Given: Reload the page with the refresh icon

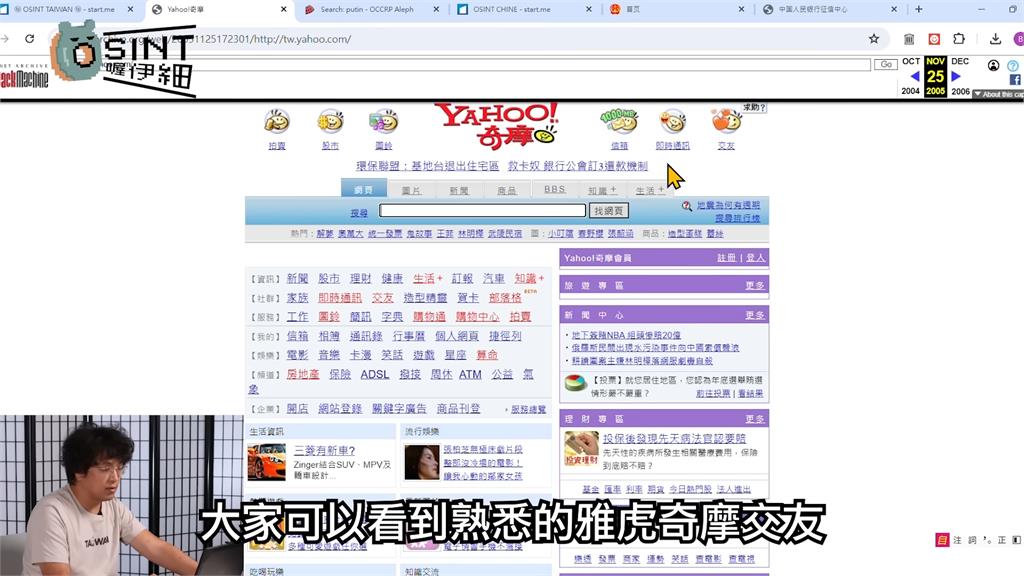Looking at the screenshot, I should pos(29,39).
